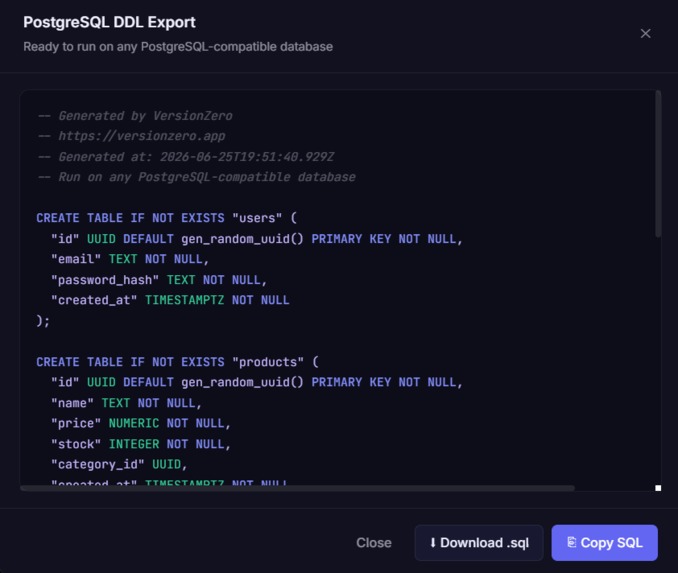Click the "email" TEXT NOT NULL line

[x=130, y=259]
